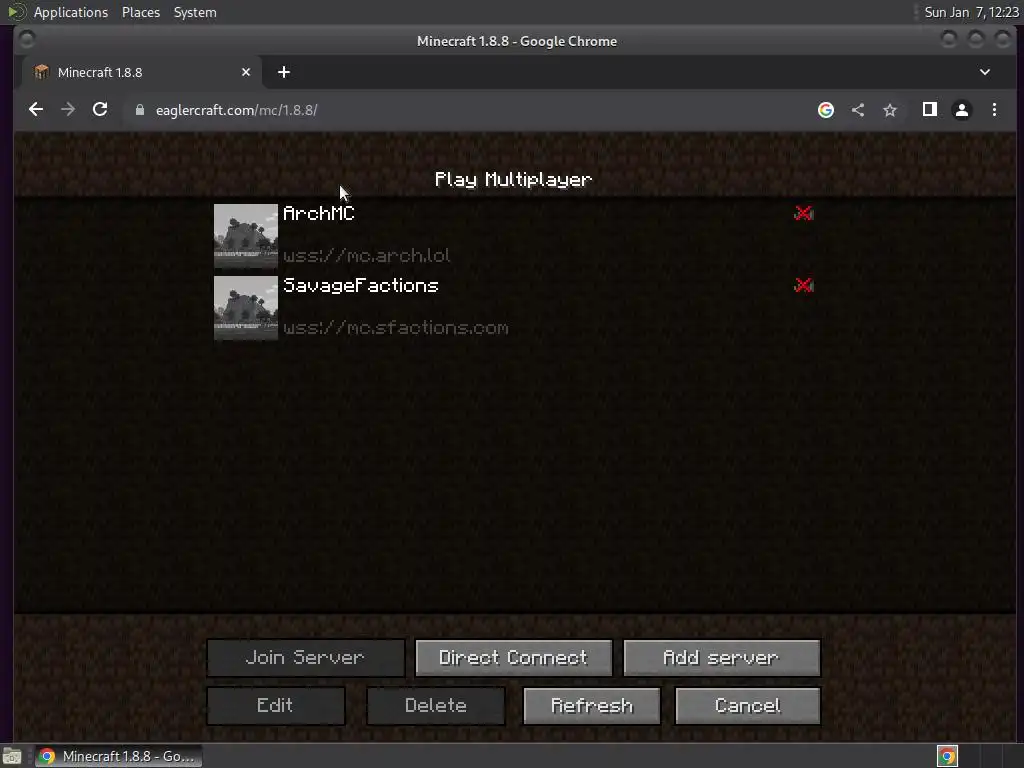Open a new browser tab
The width and height of the screenshot is (1024, 768).
pos(283,72)
